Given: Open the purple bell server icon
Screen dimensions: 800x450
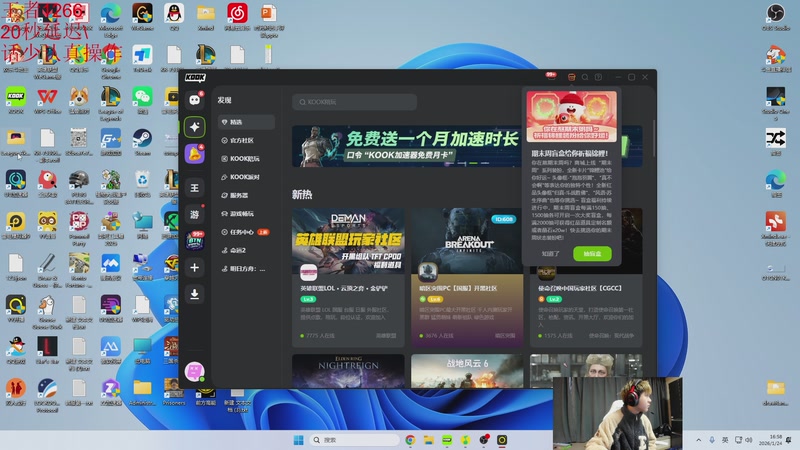Looking at the screenshot, I should coord(194,154).
